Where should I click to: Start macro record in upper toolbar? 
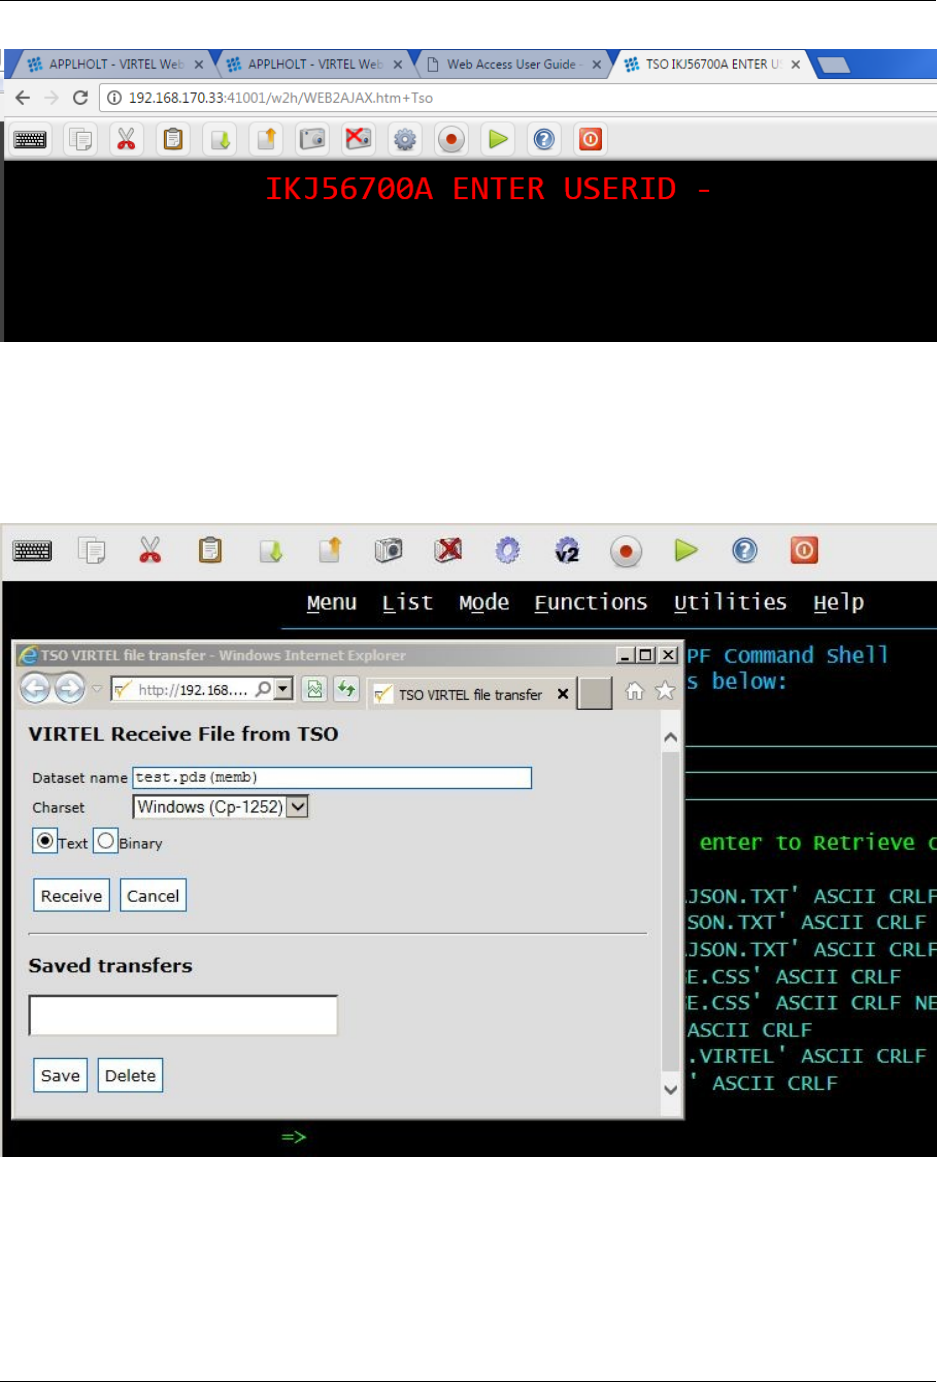tap(451, 140)
